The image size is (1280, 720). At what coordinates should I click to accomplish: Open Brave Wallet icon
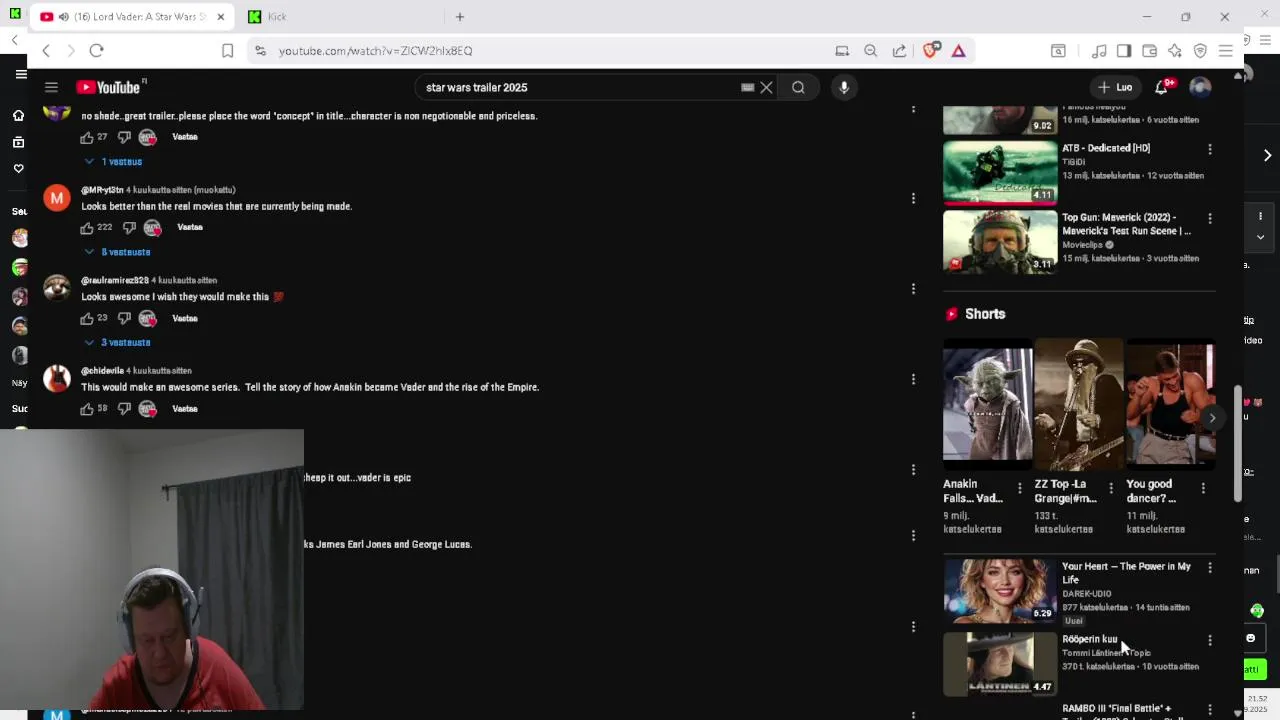pos(1149,51)
